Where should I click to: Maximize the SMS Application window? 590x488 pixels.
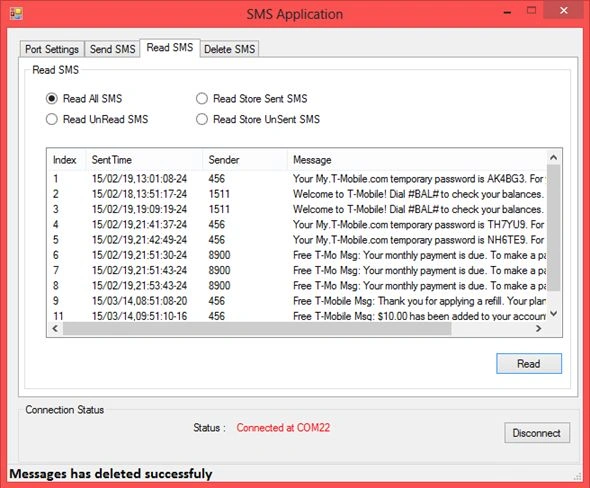[531, 11]
